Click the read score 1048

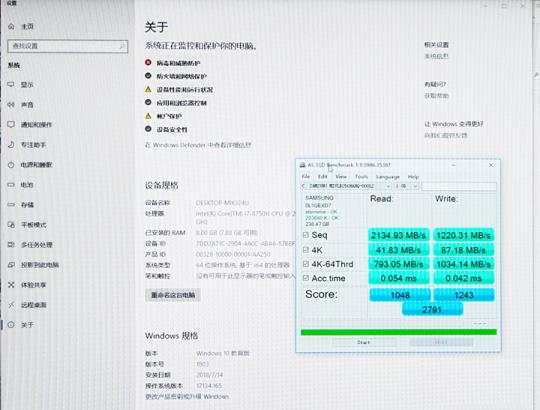(400, 295)
